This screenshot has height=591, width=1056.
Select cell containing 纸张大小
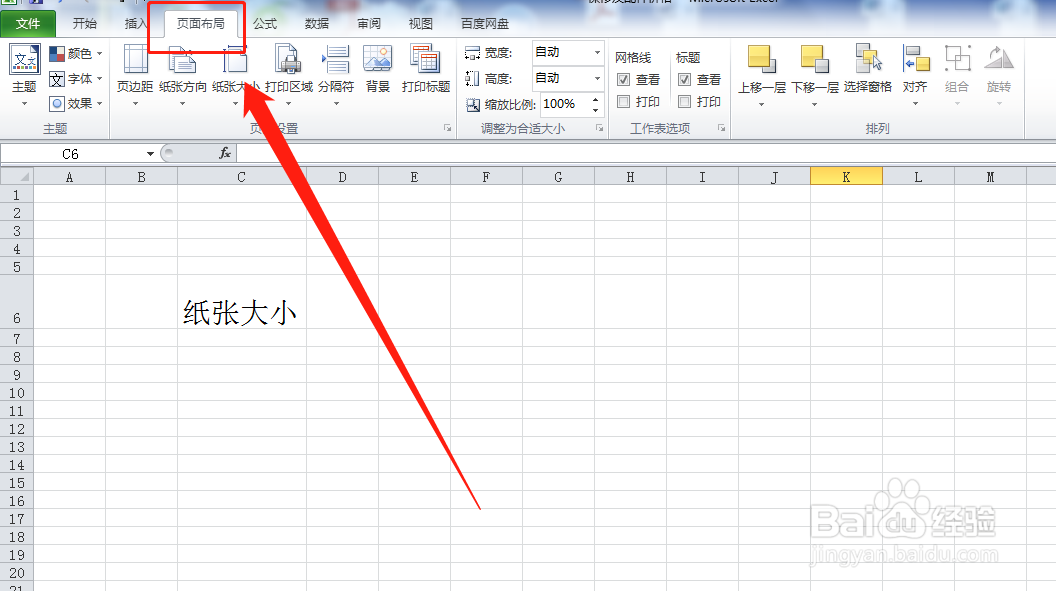[x=242, y=301]
